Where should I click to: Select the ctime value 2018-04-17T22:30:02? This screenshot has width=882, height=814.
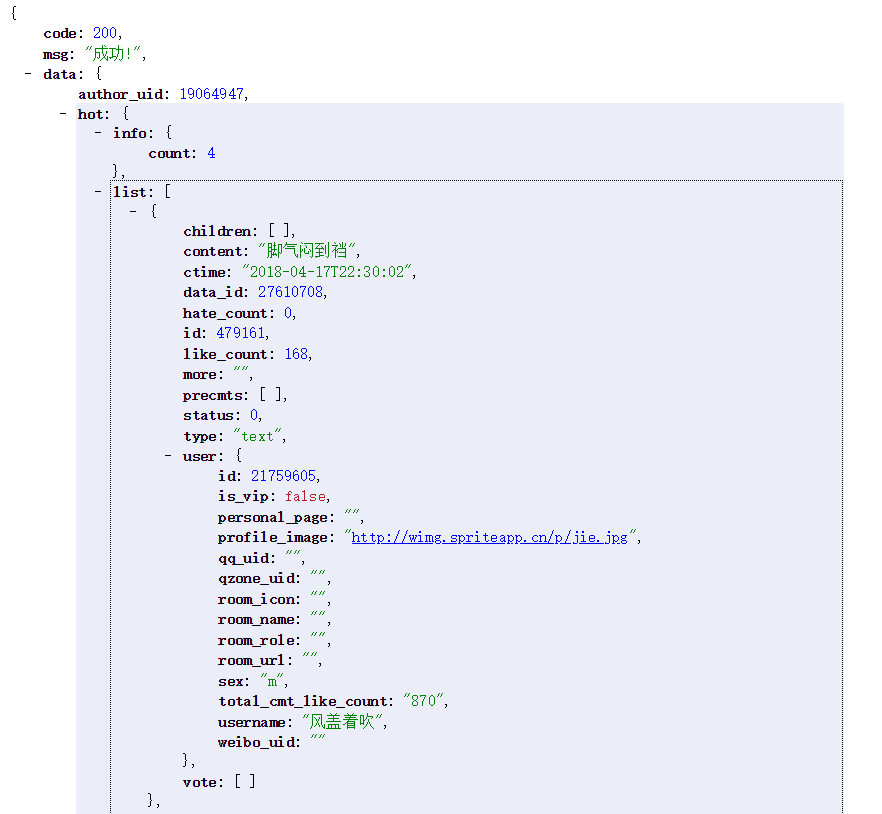[327, 272]
